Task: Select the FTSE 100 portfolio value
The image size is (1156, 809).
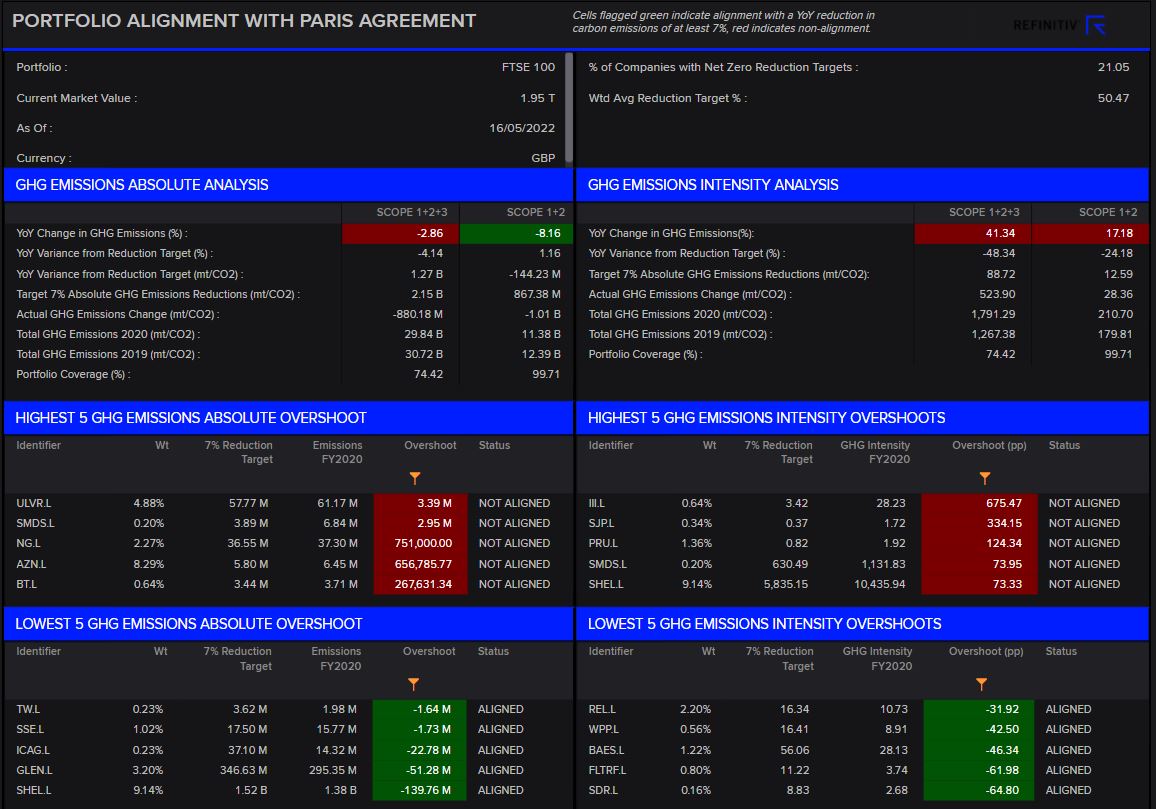Action: [x=529, y=67]
